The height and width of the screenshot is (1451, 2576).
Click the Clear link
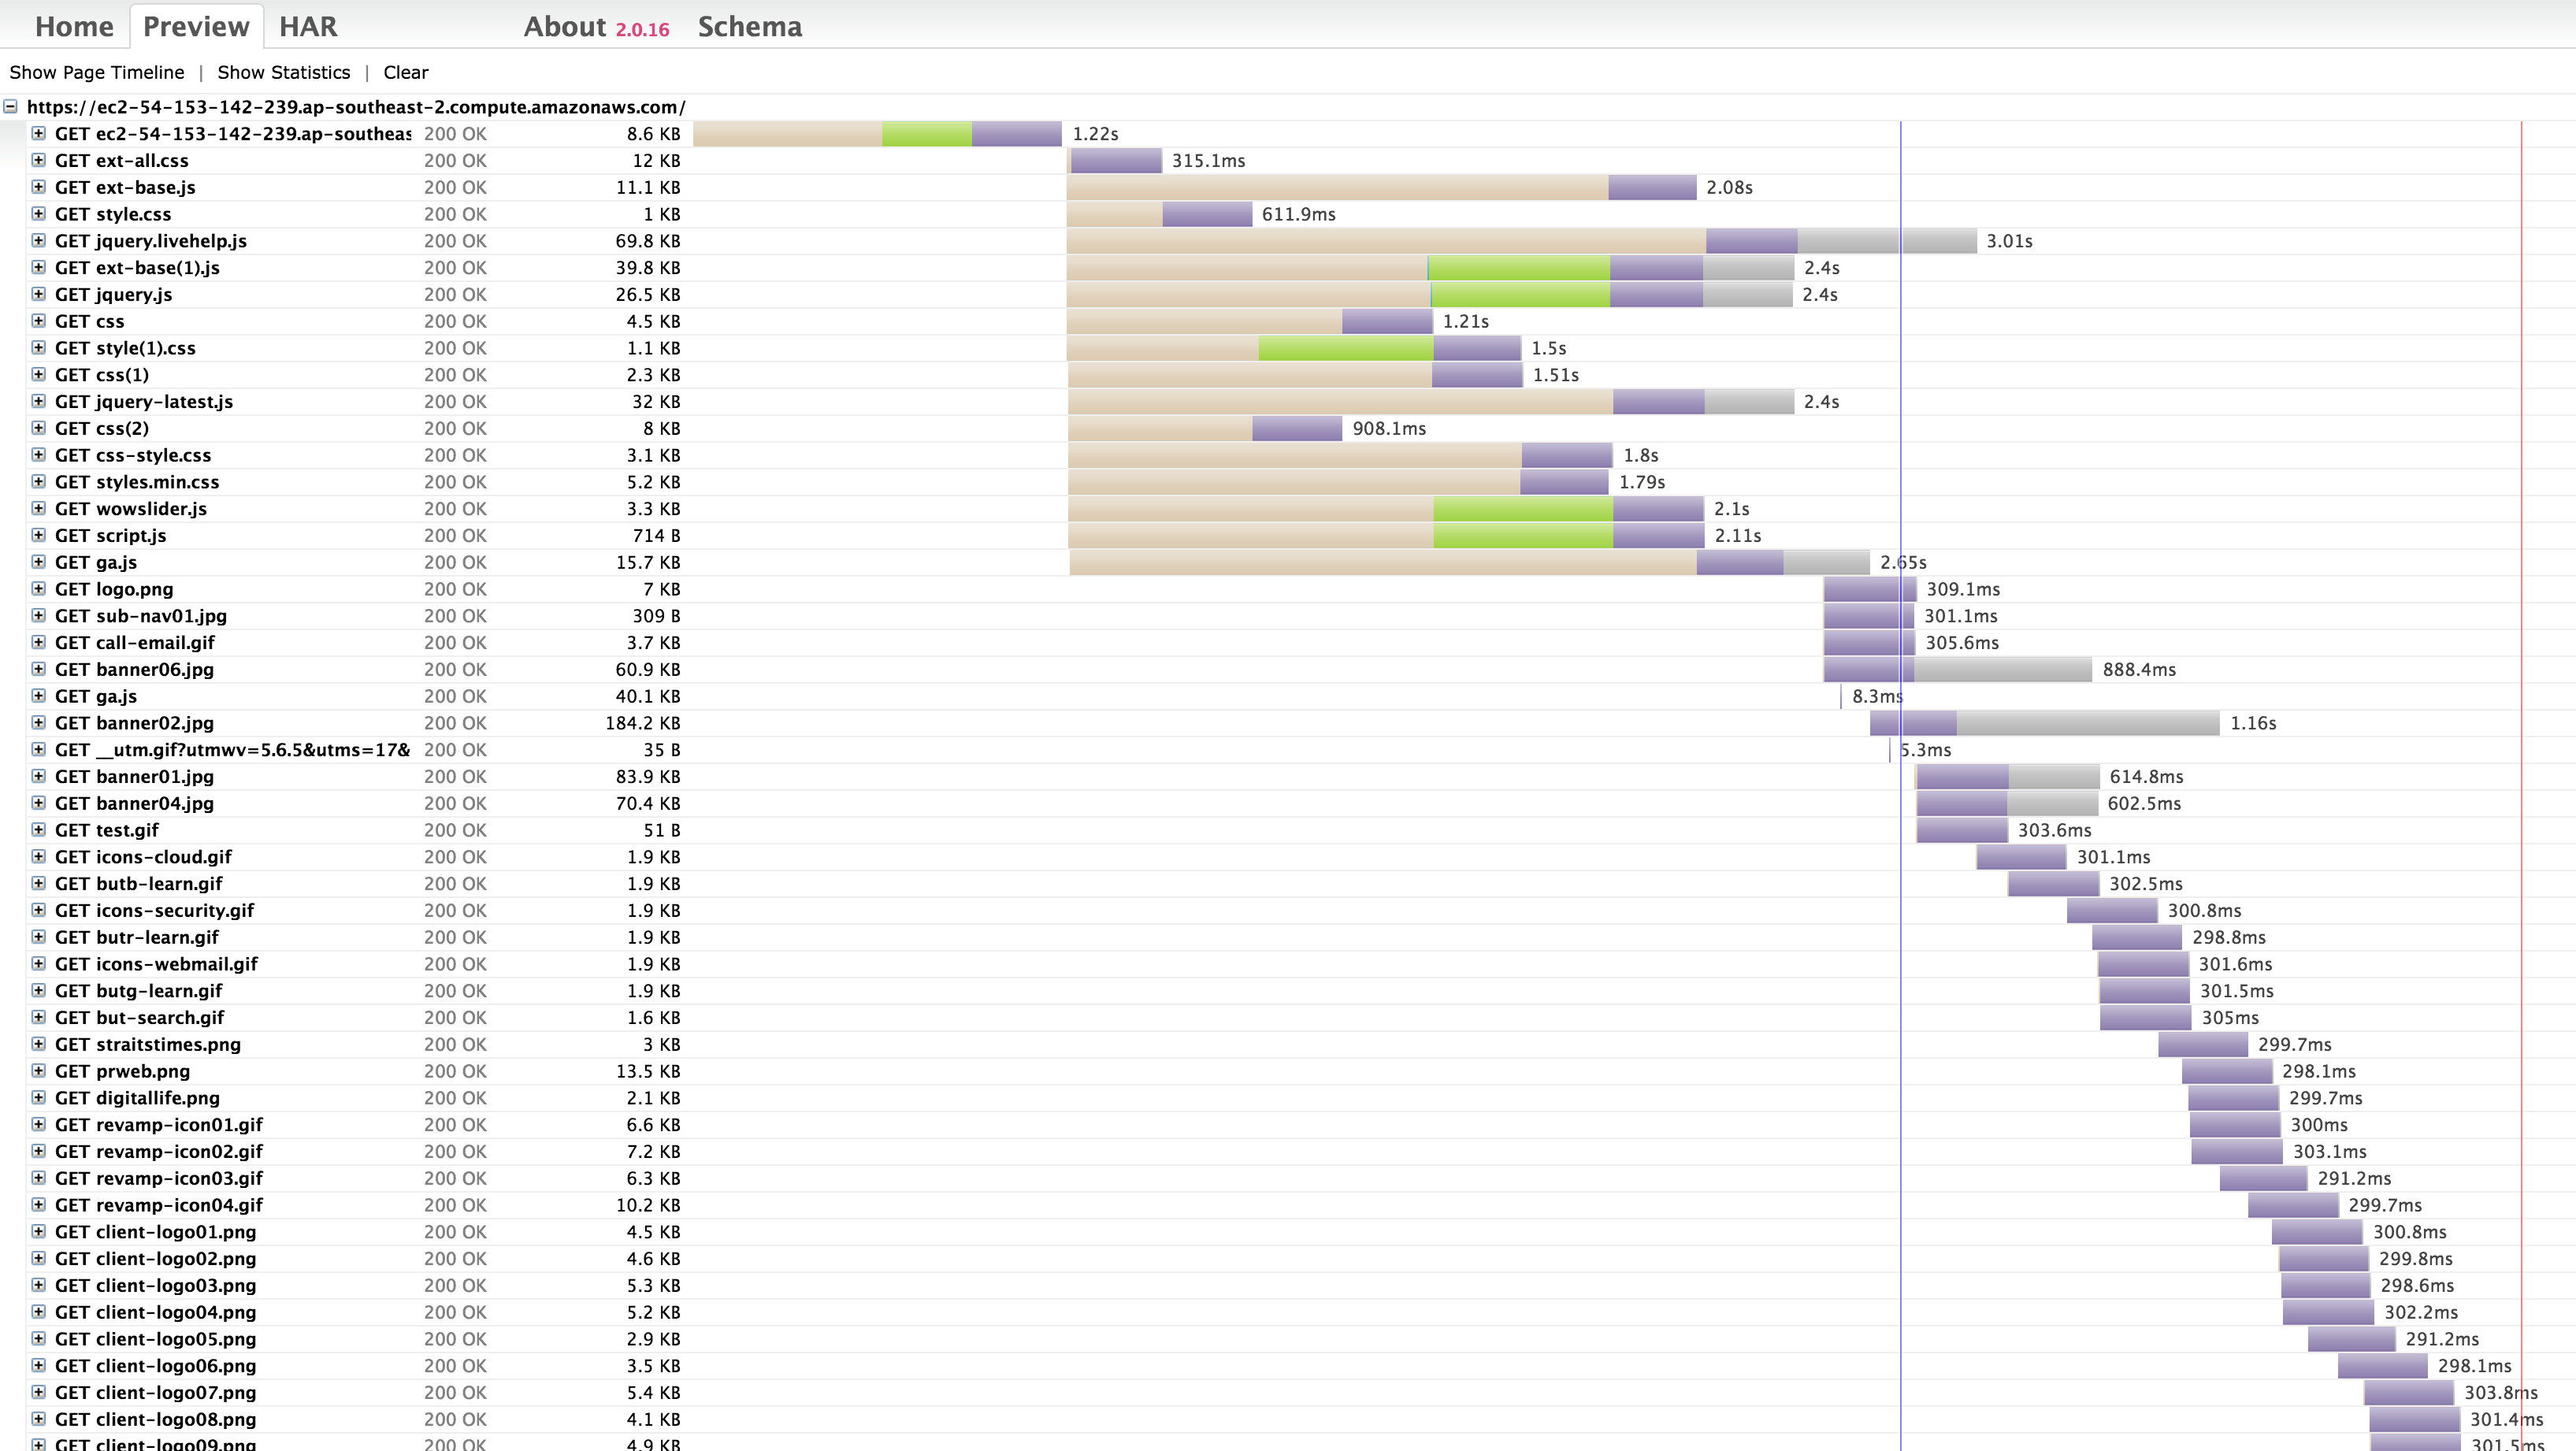pos(405,72)
